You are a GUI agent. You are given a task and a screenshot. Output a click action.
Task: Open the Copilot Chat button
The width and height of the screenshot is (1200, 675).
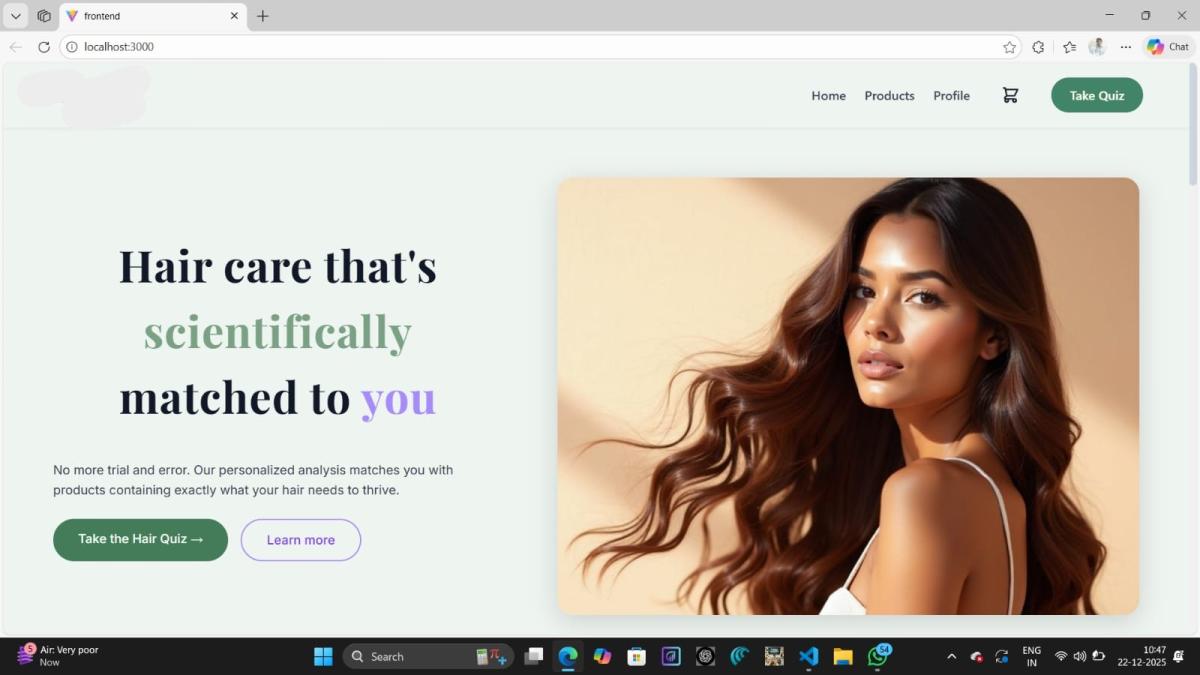1168,47
